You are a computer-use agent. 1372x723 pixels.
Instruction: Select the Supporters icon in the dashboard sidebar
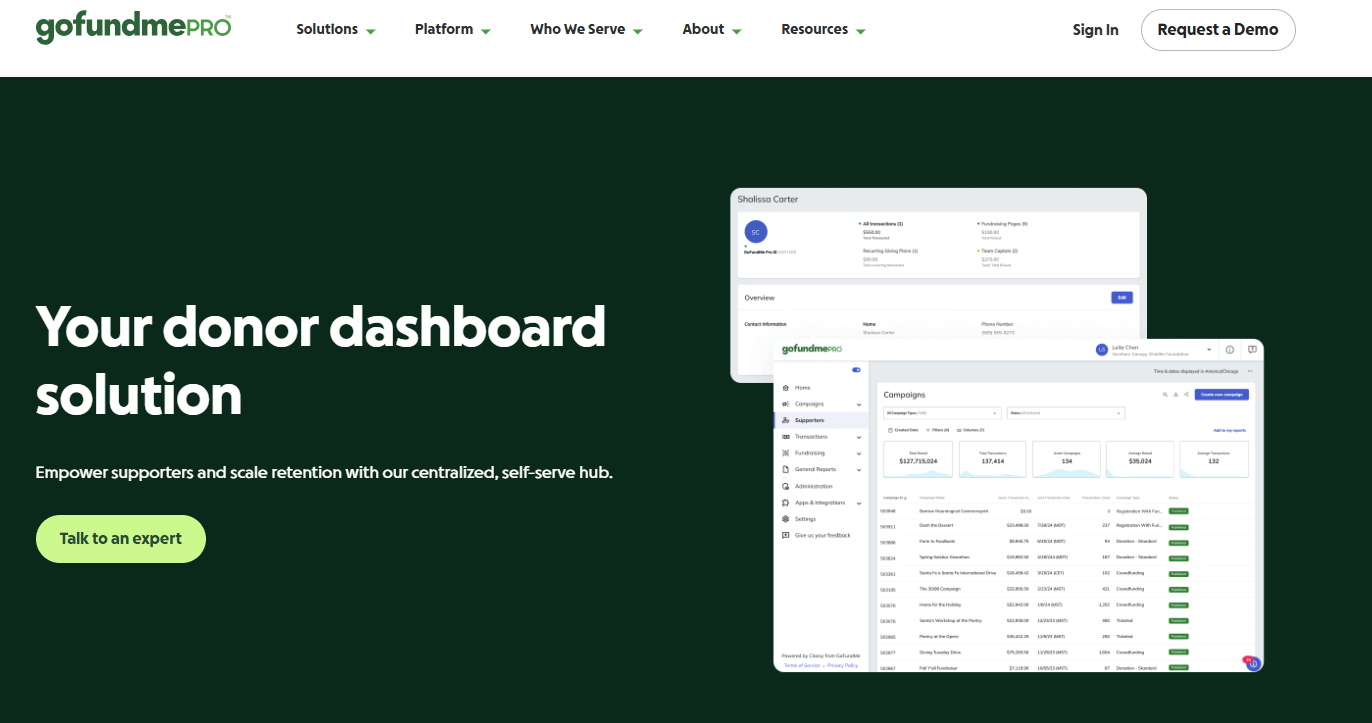coord(786,420)
